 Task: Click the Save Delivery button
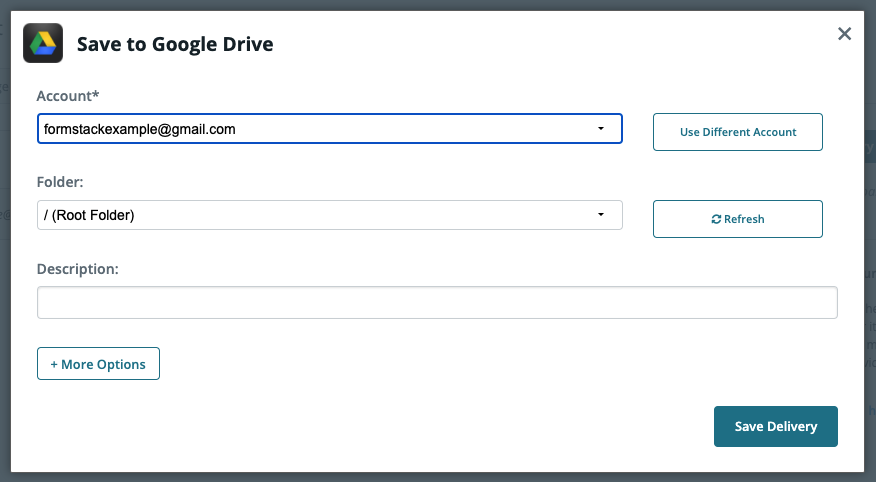775,426
